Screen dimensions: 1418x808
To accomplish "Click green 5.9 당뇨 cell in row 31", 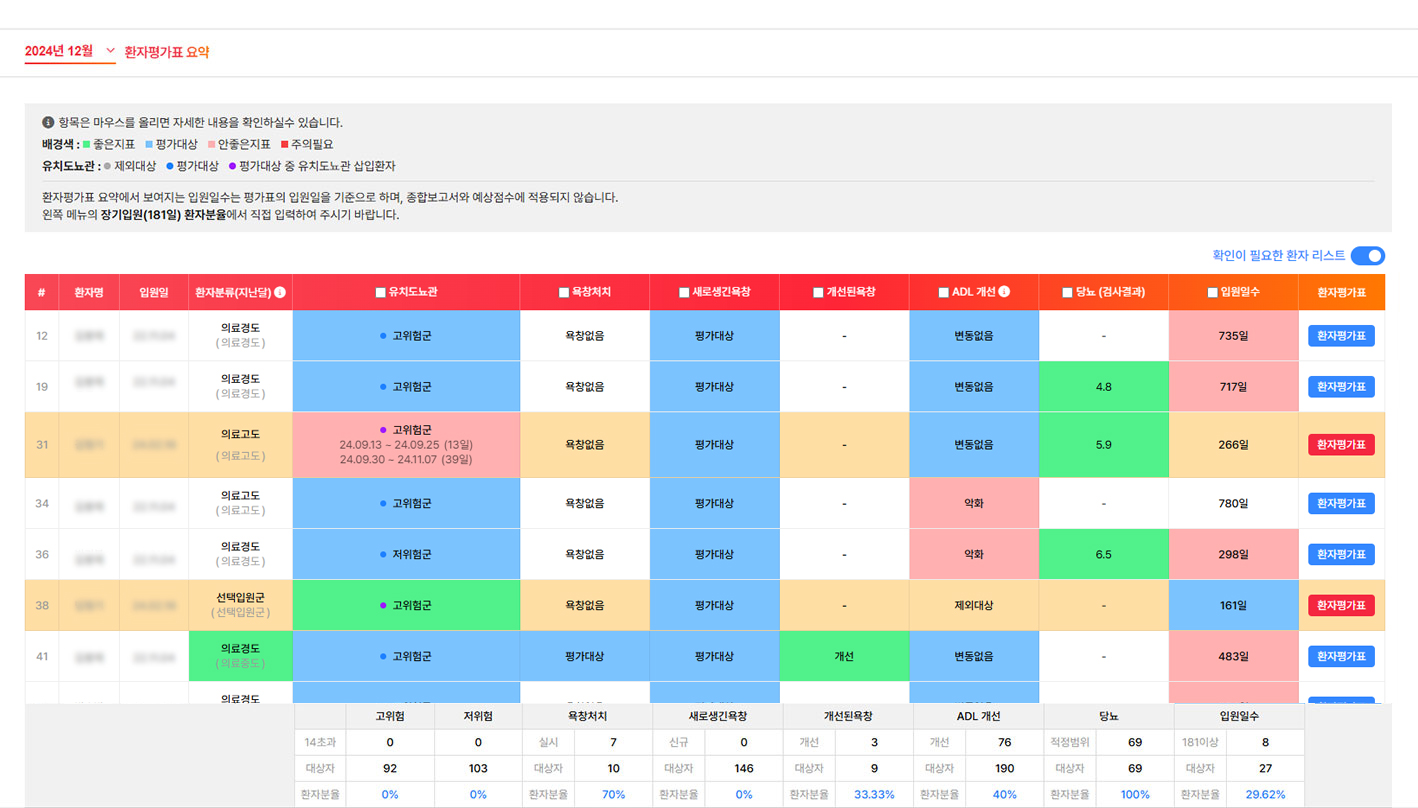I will point(1103,445).
